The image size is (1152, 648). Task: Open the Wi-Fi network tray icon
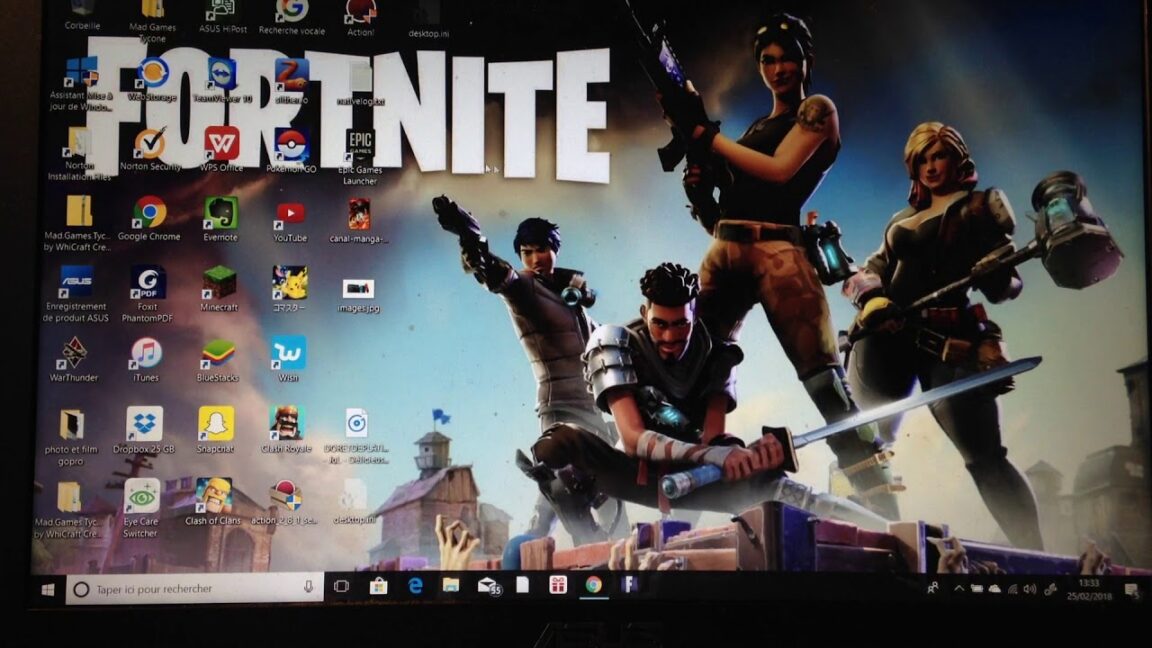[x=1012, y=588]
